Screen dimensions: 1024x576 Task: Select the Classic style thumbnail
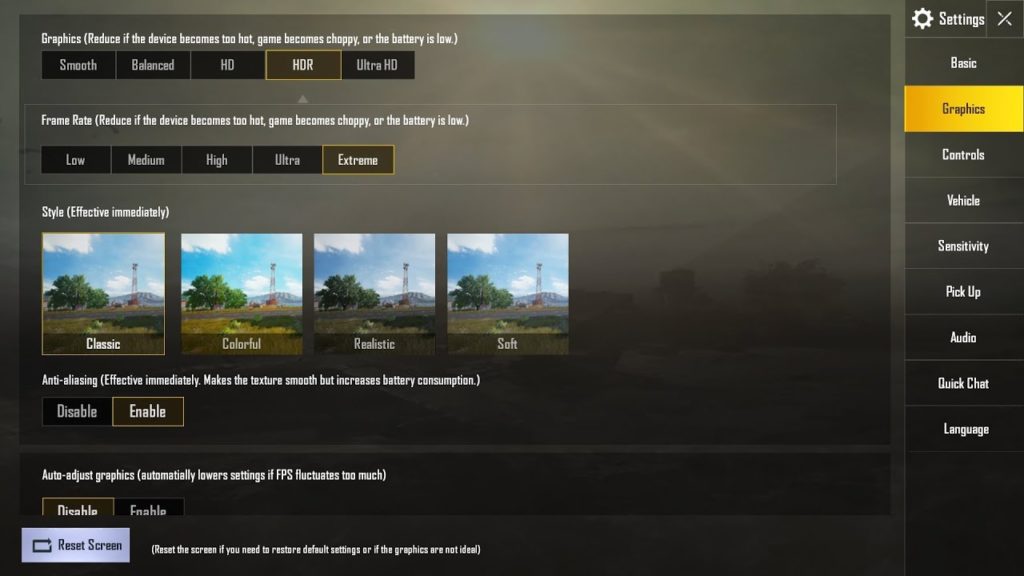click(x=103, y=294)
